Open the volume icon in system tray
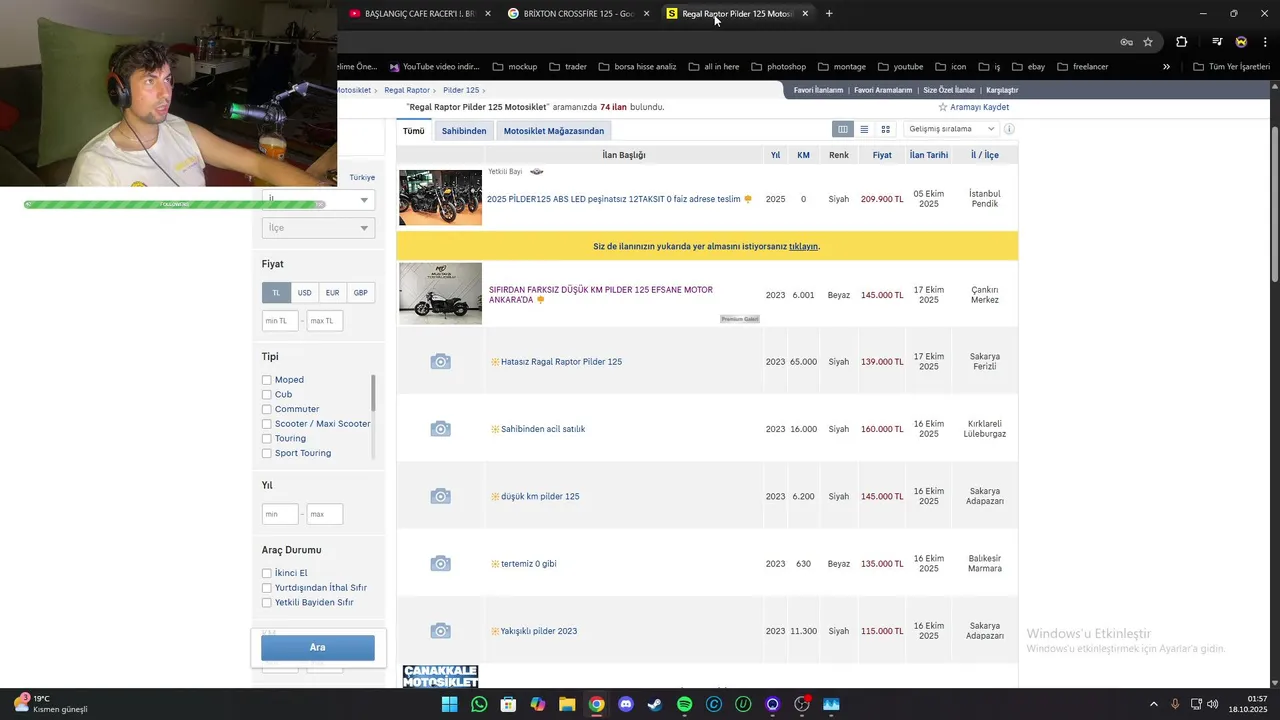The height and width of the screenshot is (720, 1280). click(x=1212, y=704)
